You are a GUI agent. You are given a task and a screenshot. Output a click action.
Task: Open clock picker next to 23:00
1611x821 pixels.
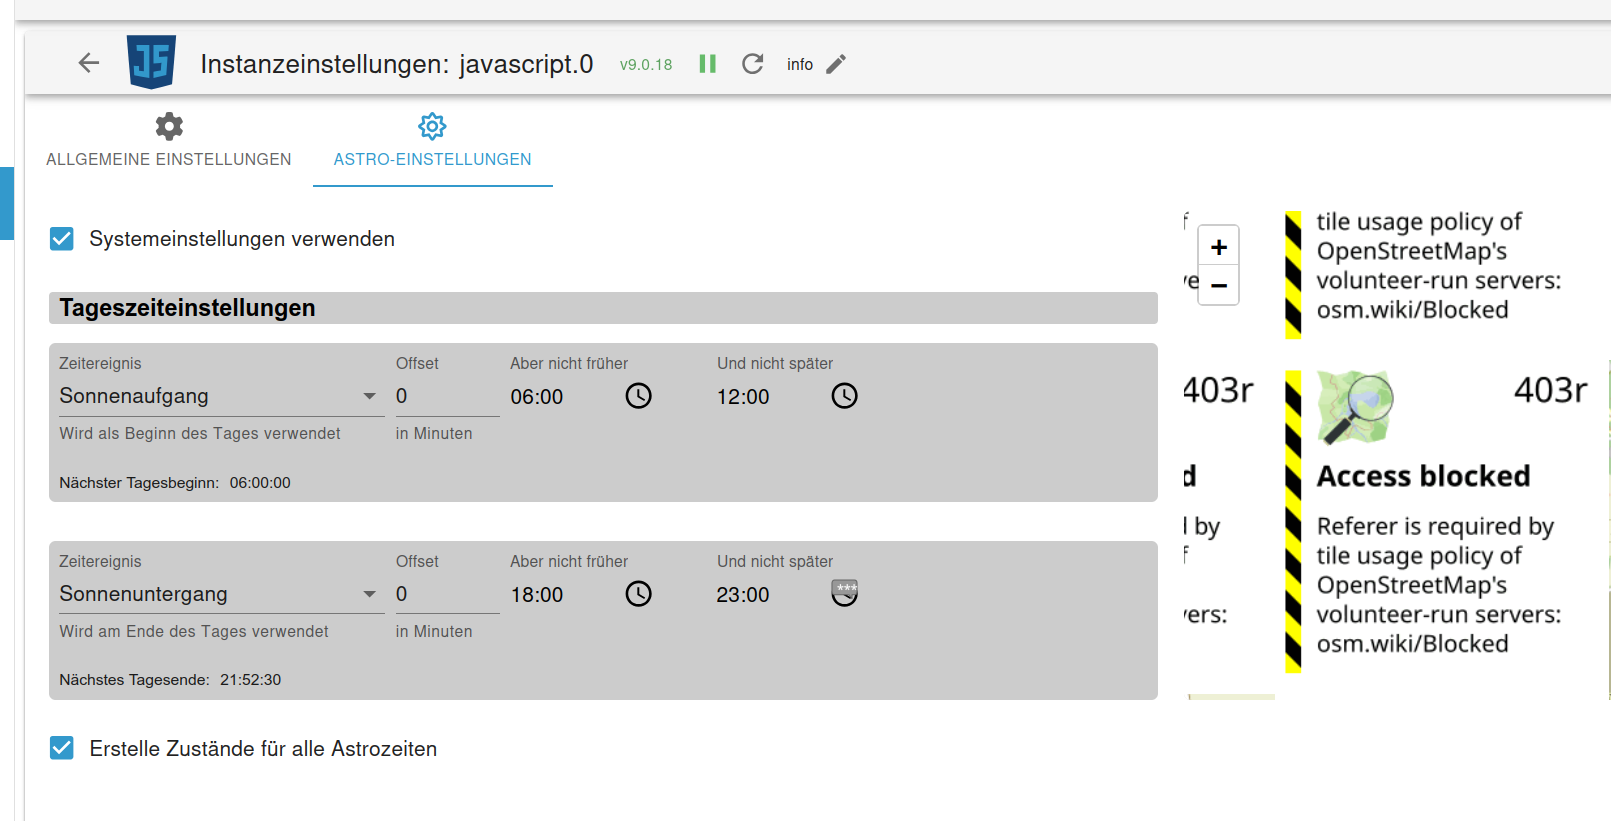(x=845, y=594)
